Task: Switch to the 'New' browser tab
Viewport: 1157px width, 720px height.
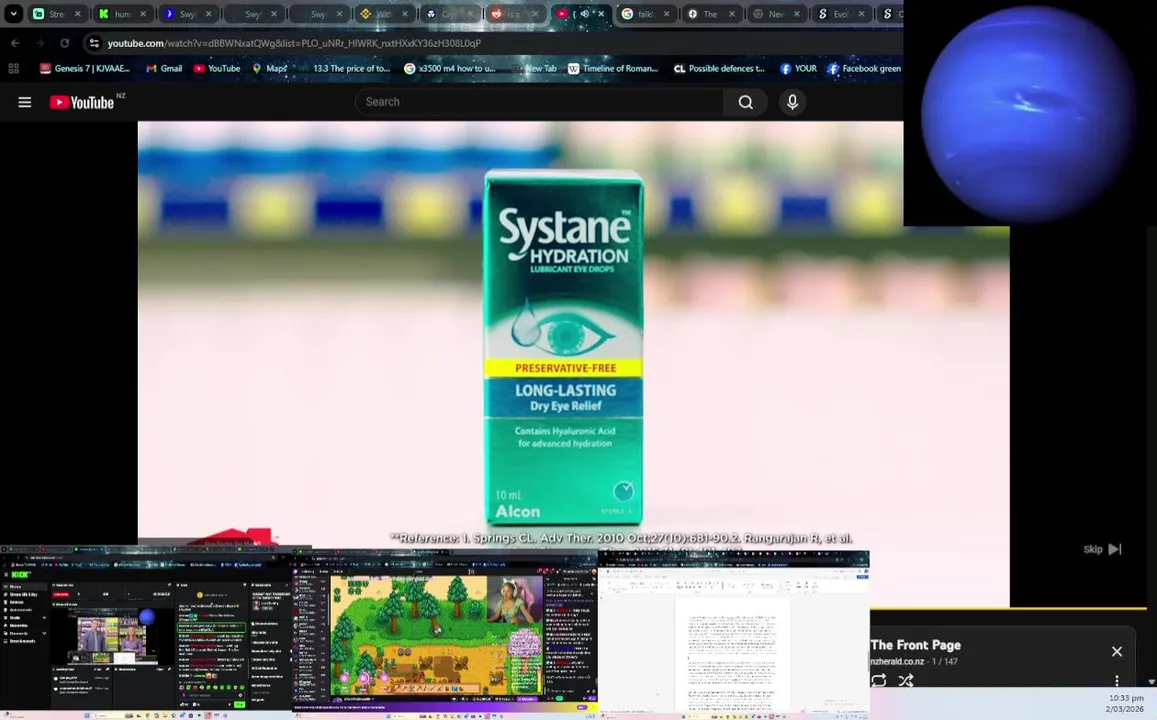Action: tap(776, 14)
